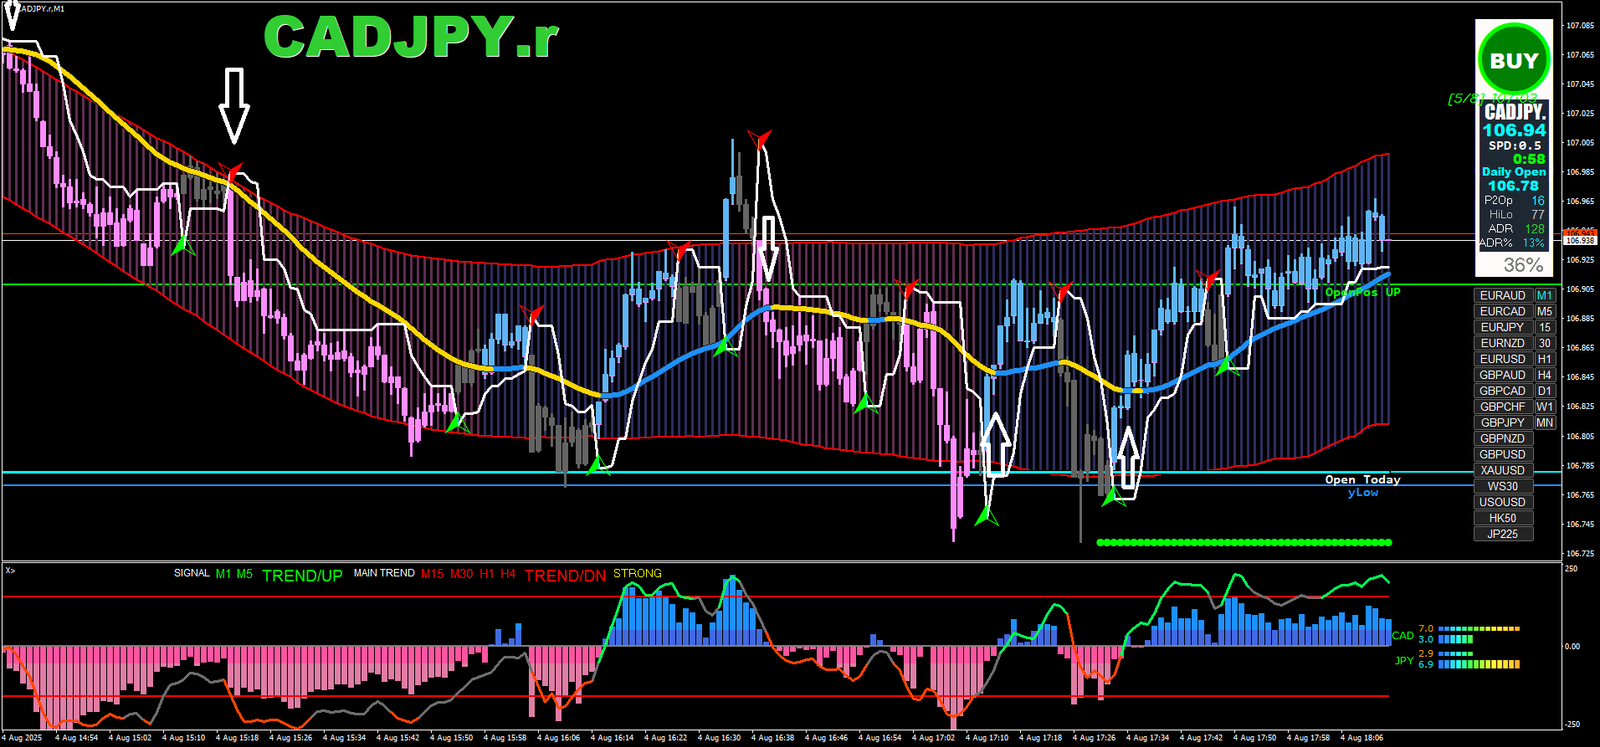The height and width of the screenshot is (747, 1600).
Task: Click the X> marker in the indicator window
Action: pyautogui.click(x=10, y=571)
